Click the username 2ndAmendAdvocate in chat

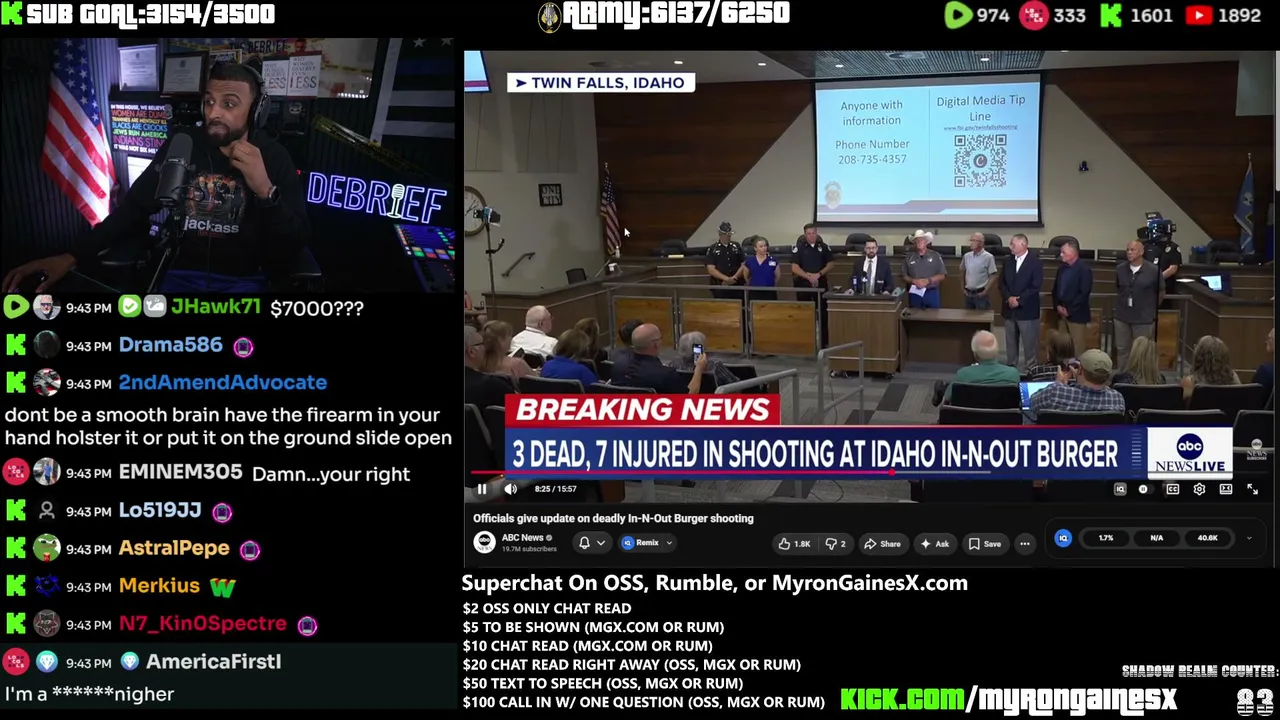(x=222, y=383)
